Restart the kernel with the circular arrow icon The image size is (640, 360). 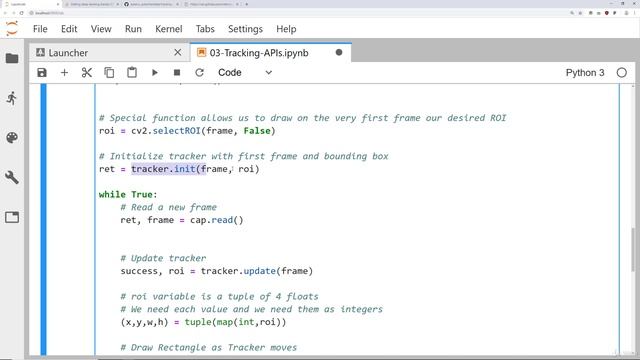click(199, 73)
